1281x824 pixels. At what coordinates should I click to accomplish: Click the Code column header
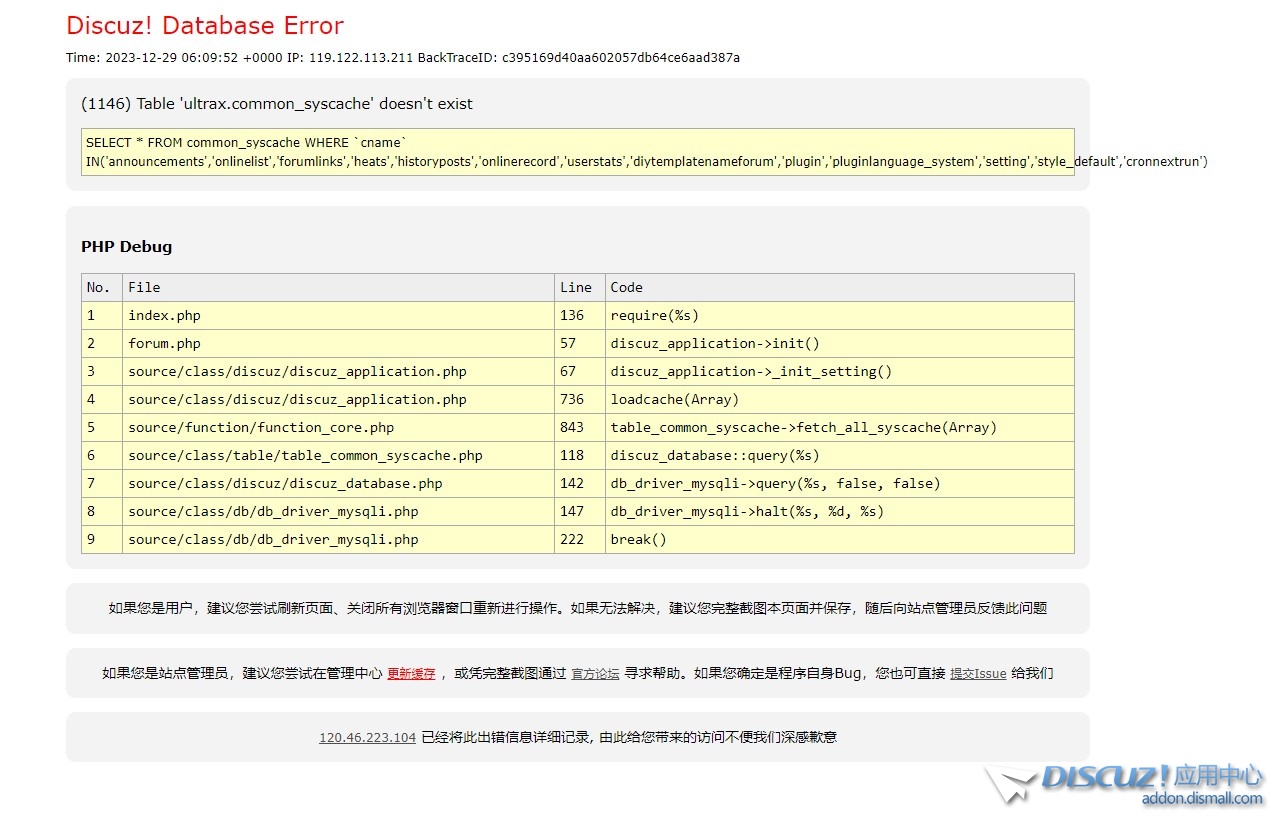point(627,288)
